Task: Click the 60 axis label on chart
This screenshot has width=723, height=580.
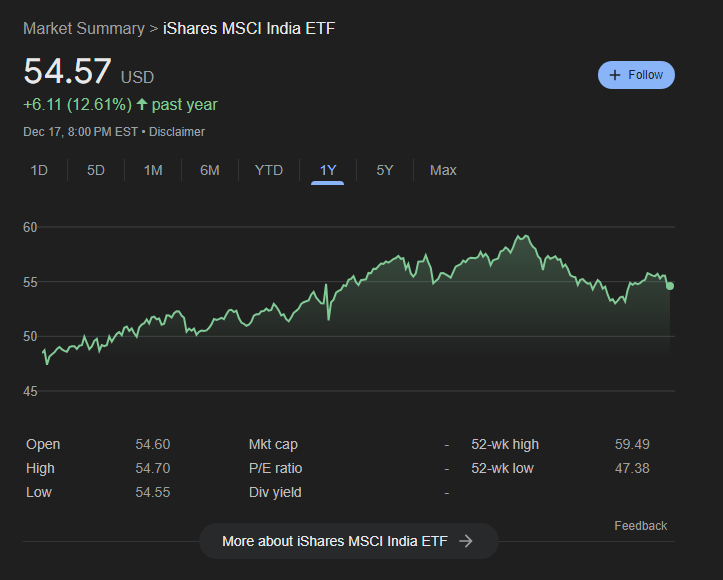Action: click(30, 227)
